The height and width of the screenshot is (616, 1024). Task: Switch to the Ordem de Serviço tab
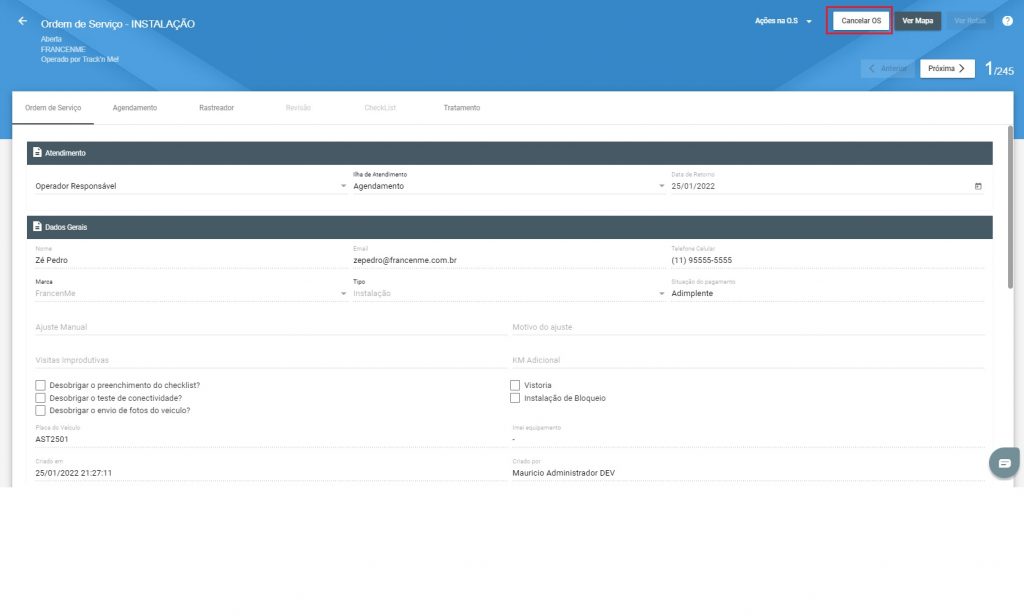pos(53,108)
